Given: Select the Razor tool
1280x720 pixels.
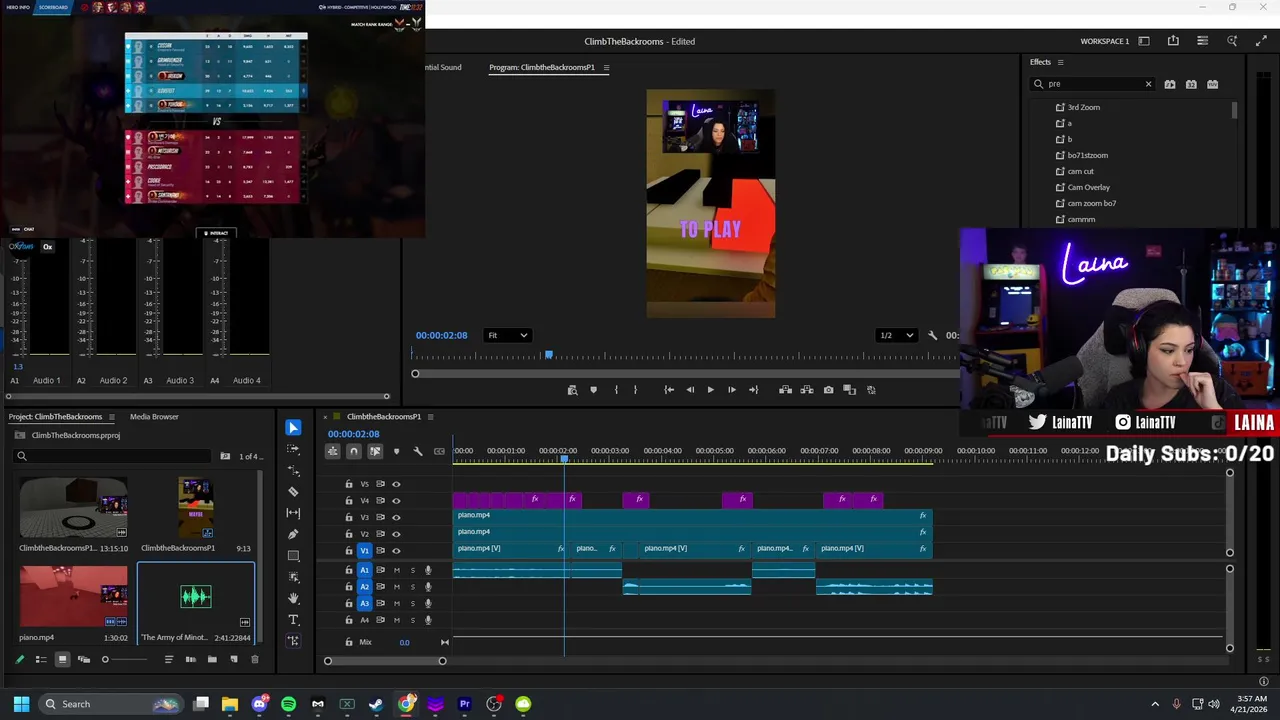Looking at the screenshot, I should tap(293, 491).
